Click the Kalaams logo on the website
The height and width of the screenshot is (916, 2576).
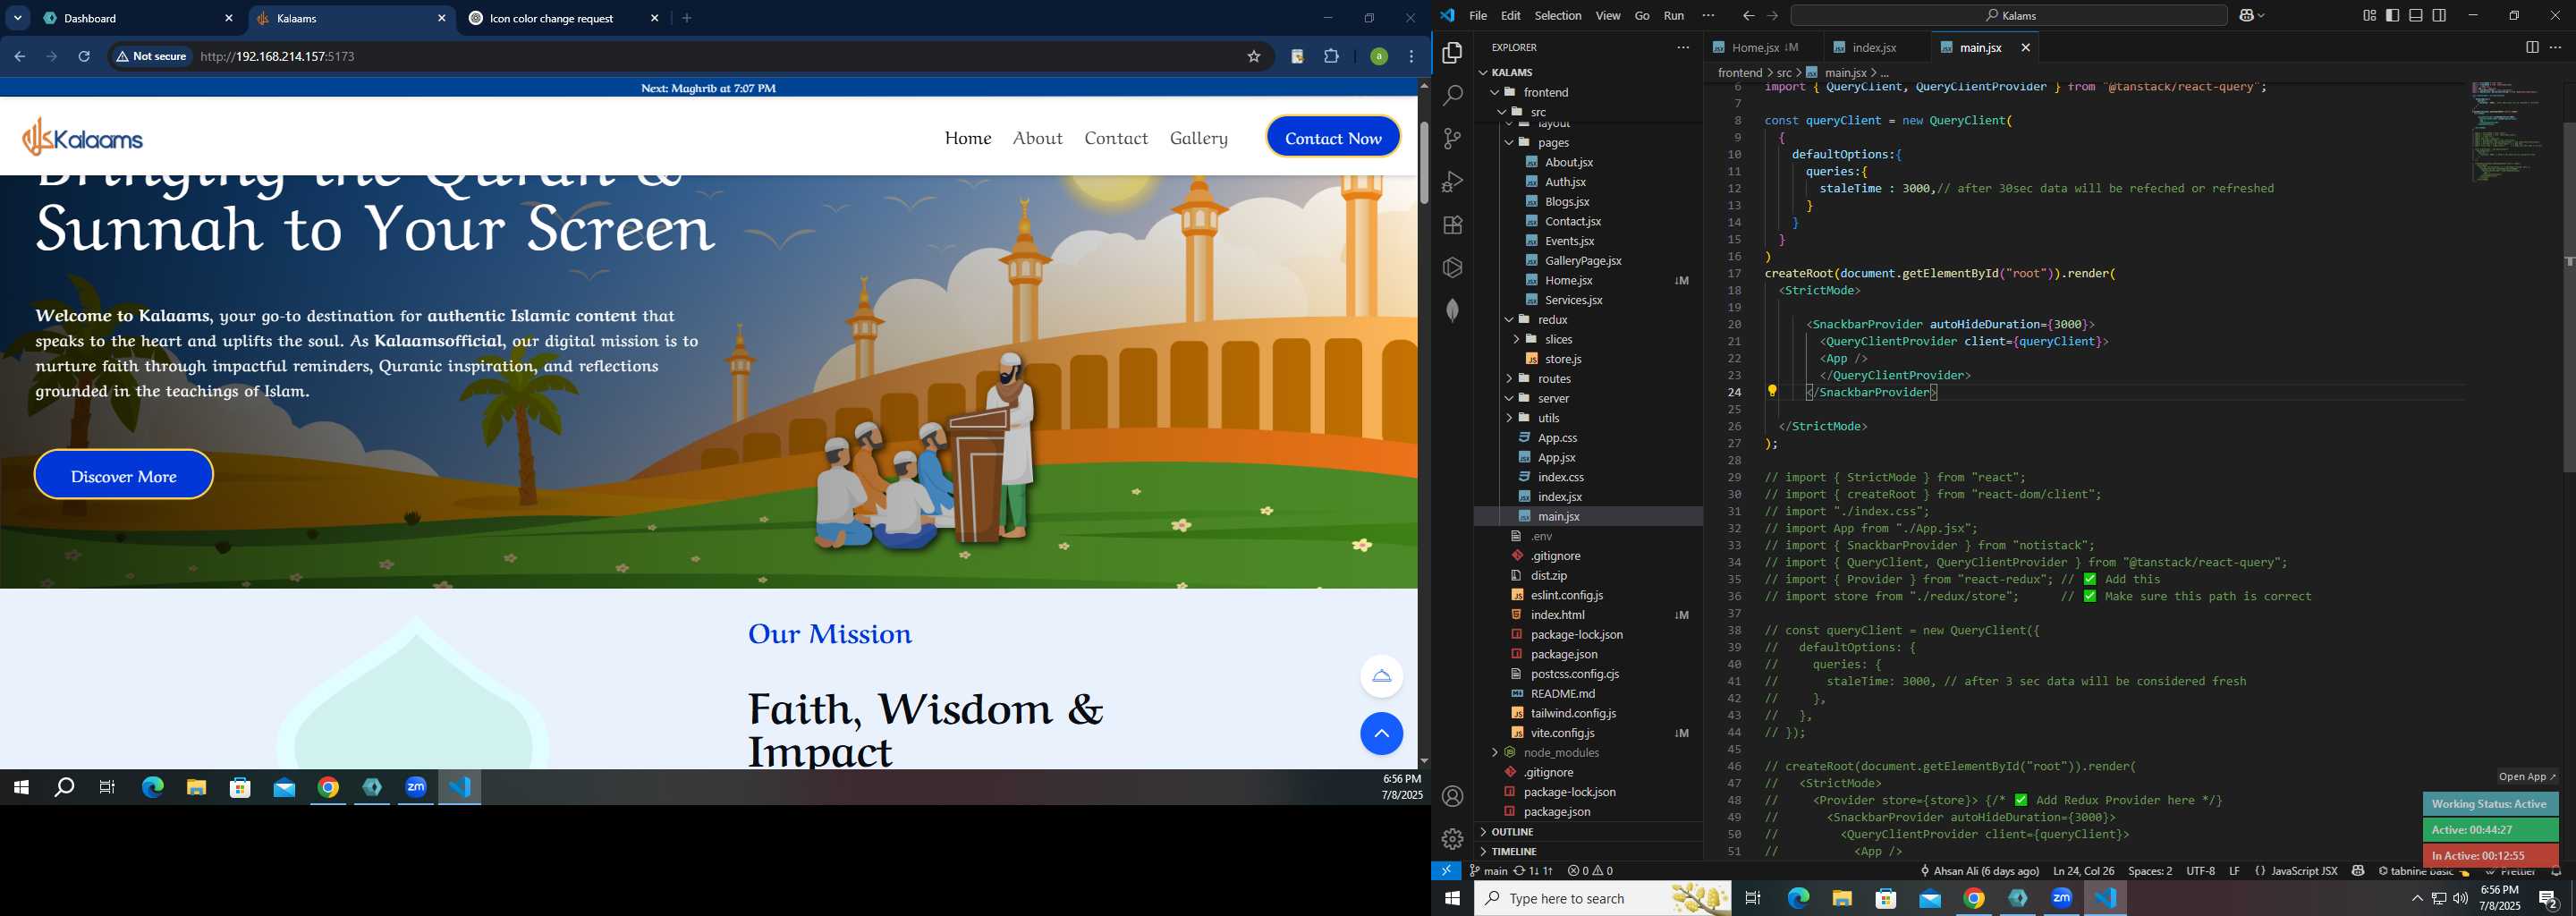[x=83, y=137]
